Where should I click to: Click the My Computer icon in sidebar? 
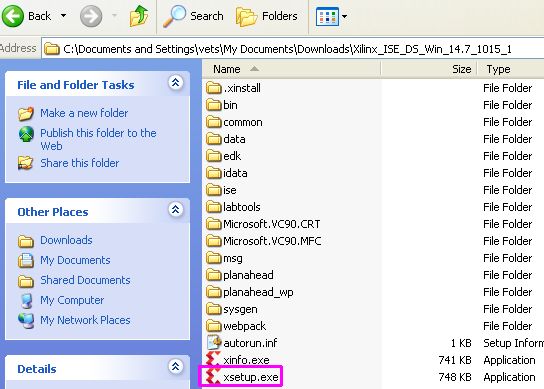[26, 301]
